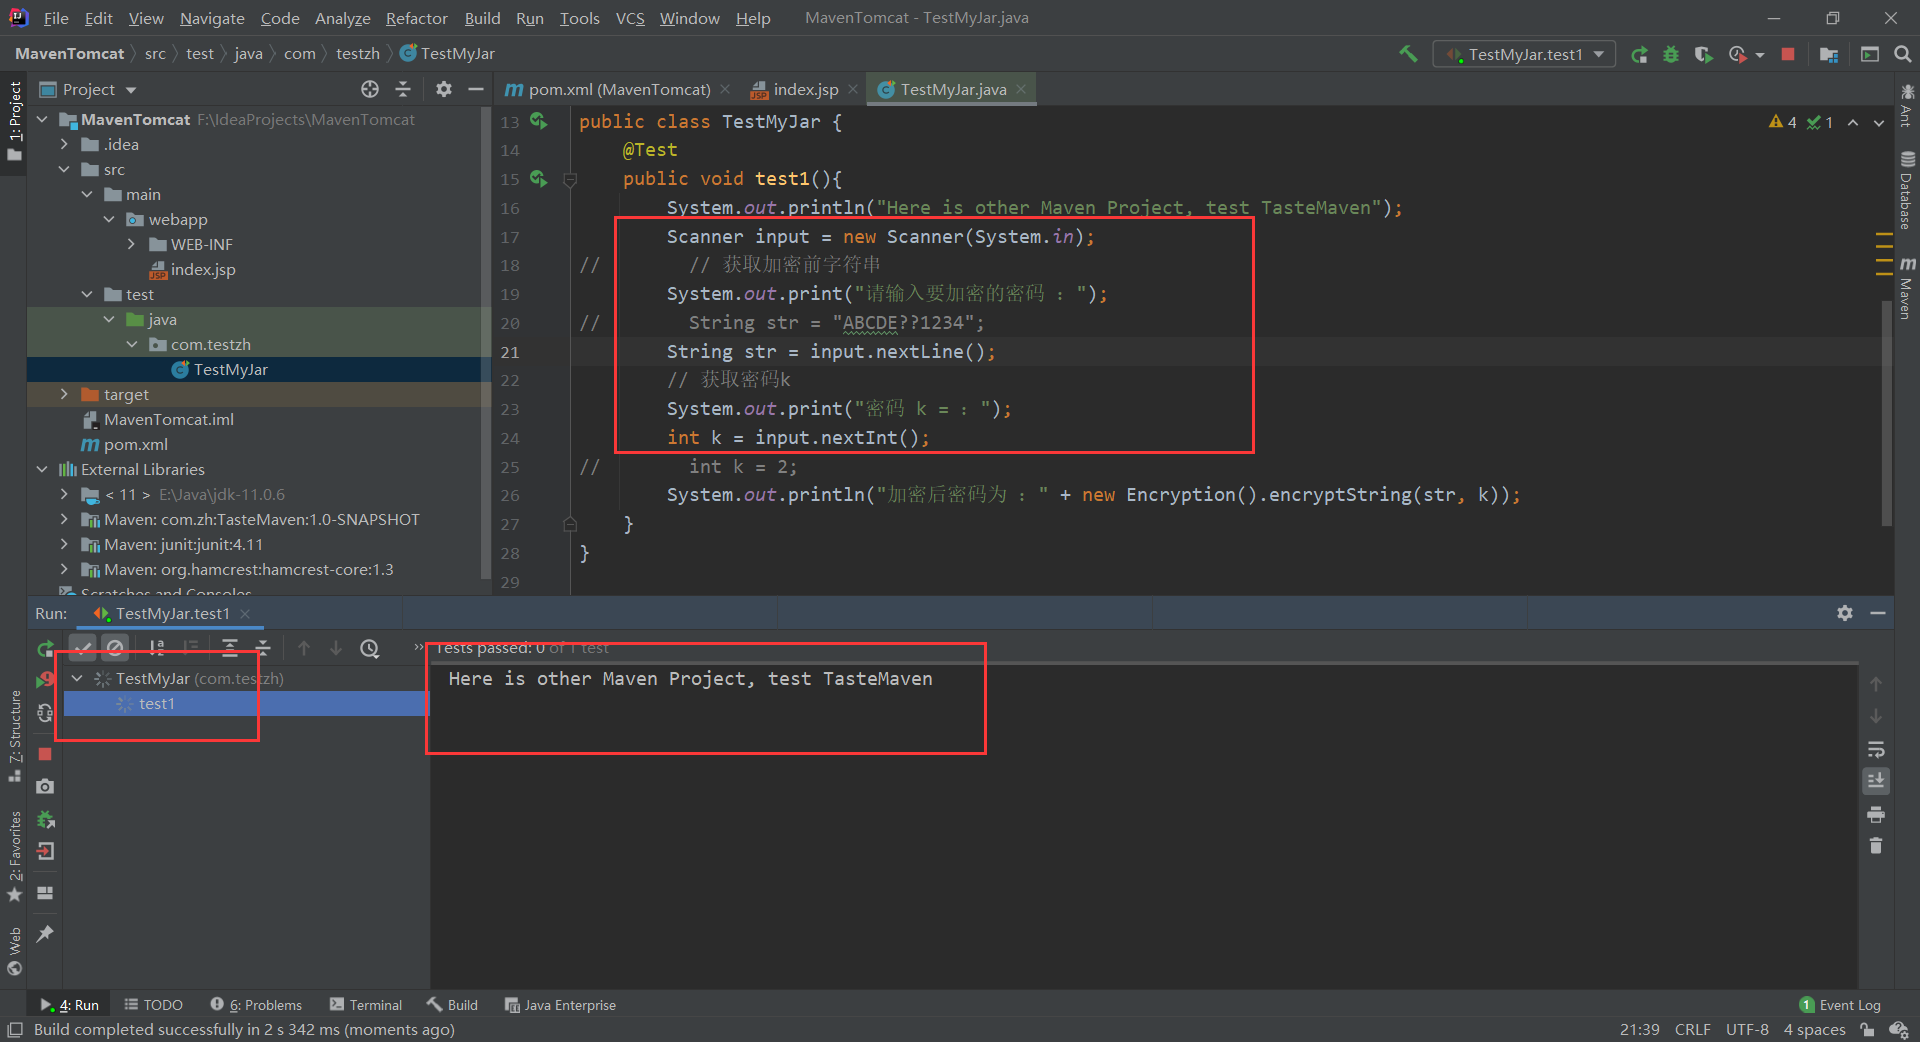The image size is (1920, 1042).
Task: Hide the Project tool window
Action: click(x=476, y=89)
